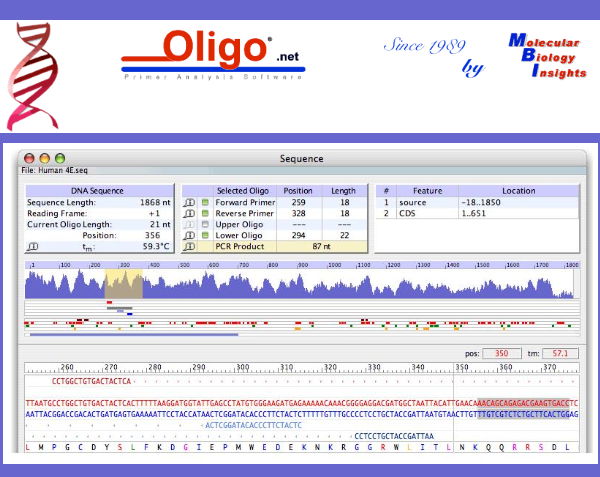Click the red CCTGGCTGTGACTACTCA forward primer sequence
Screen dimensions: 600x477
(x=92, y=381)
